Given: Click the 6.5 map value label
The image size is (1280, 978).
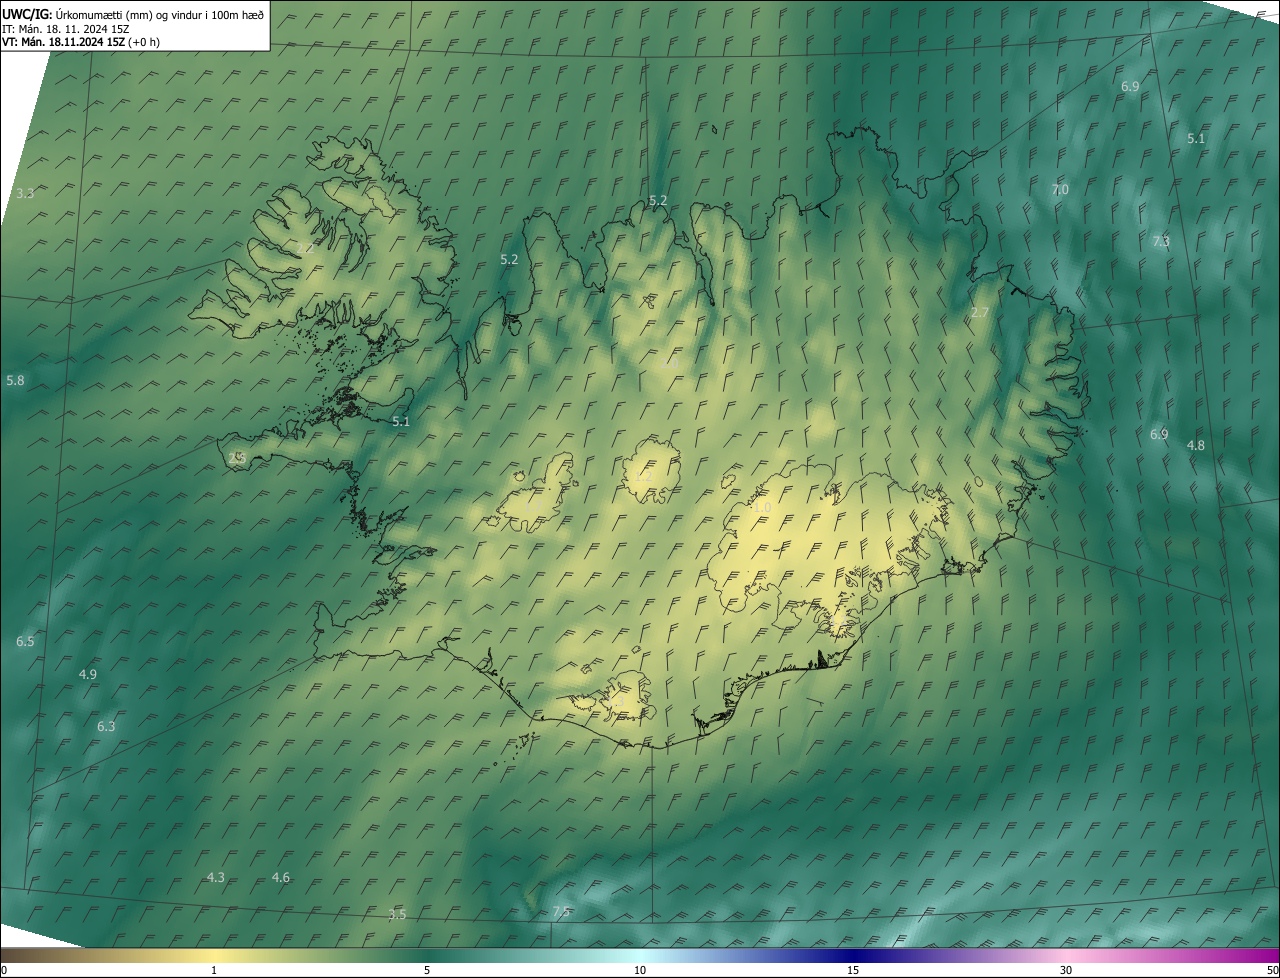Looking at the screenshot, I should point(25,641).
